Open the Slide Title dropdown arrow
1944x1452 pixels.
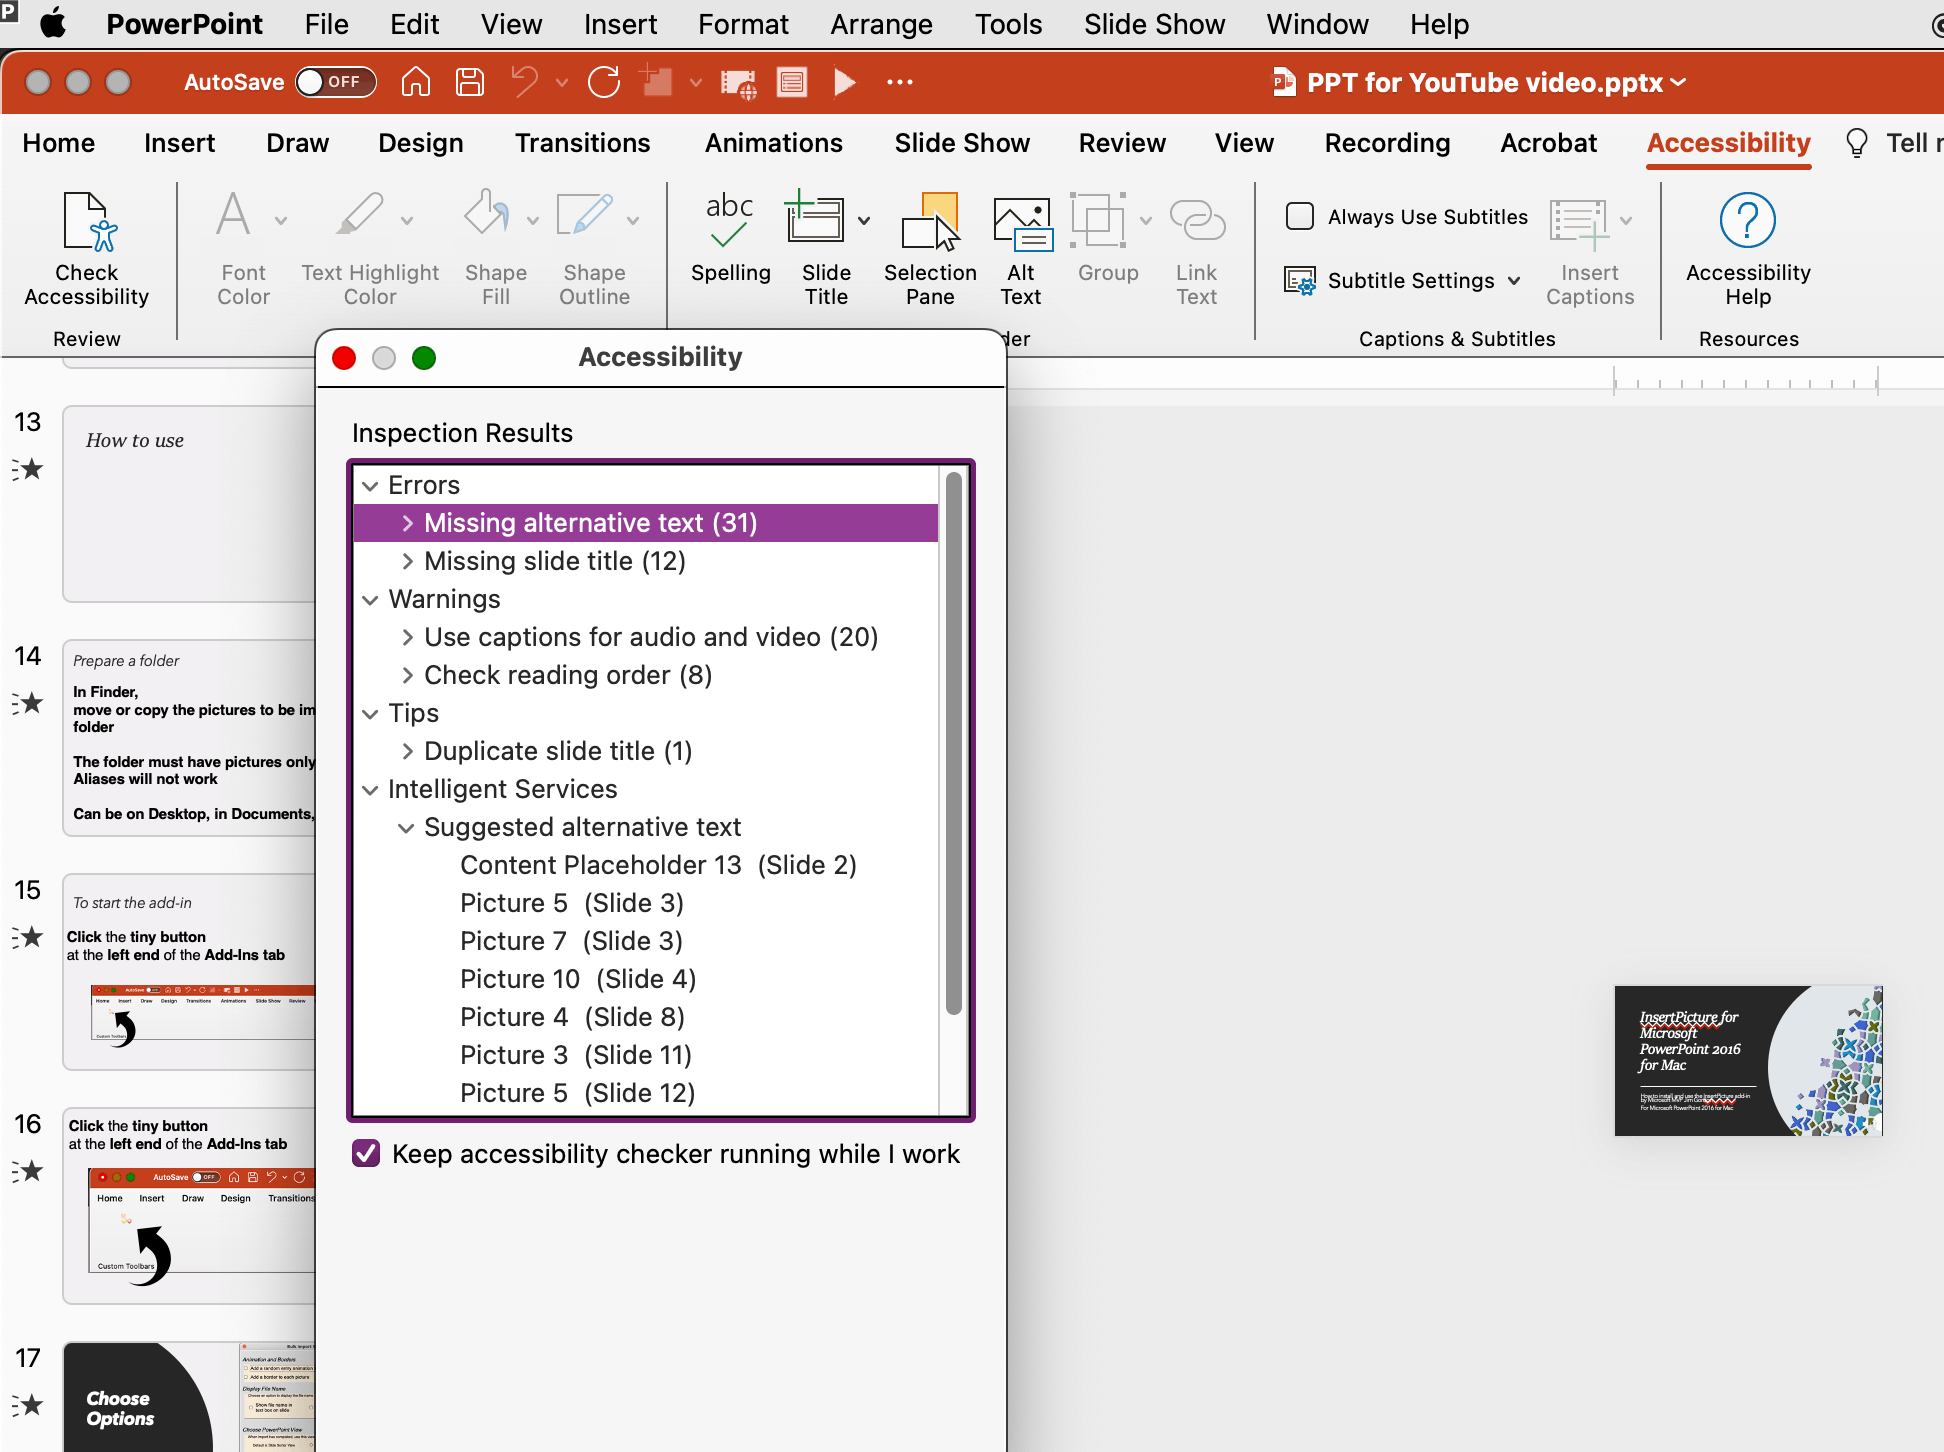tap(864, 220)
